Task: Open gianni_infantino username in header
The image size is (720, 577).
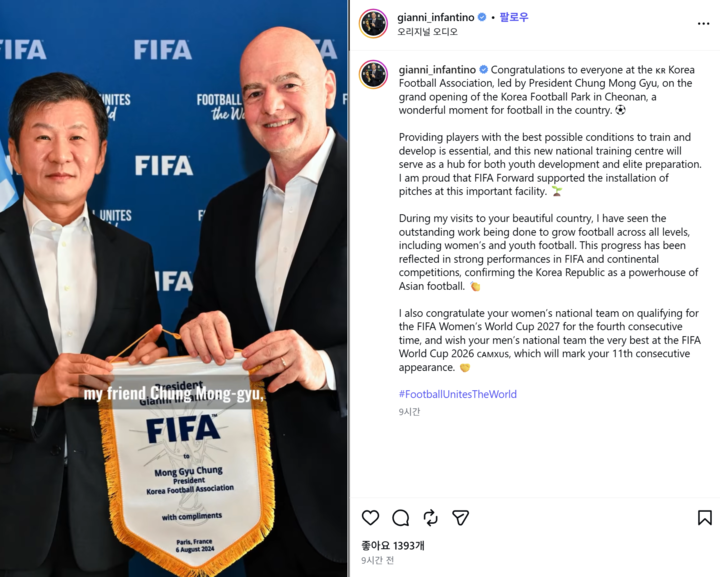Action: pos(435,17)
